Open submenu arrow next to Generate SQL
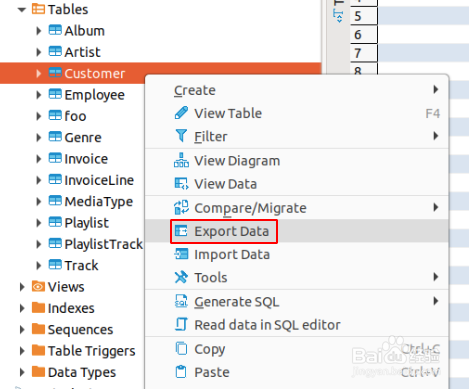Screen dimensions: 469x389 pyautogui.click(x=435, y=301)
